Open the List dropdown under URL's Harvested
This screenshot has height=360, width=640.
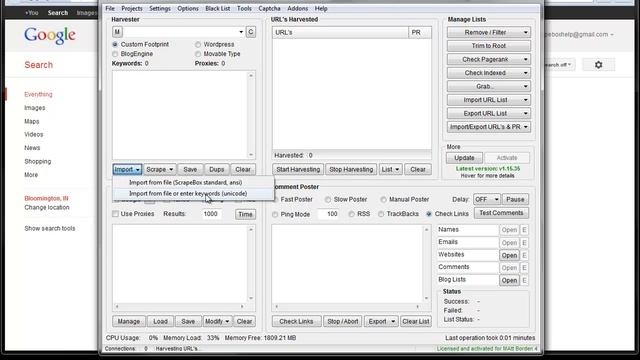[x=390, y=169]
